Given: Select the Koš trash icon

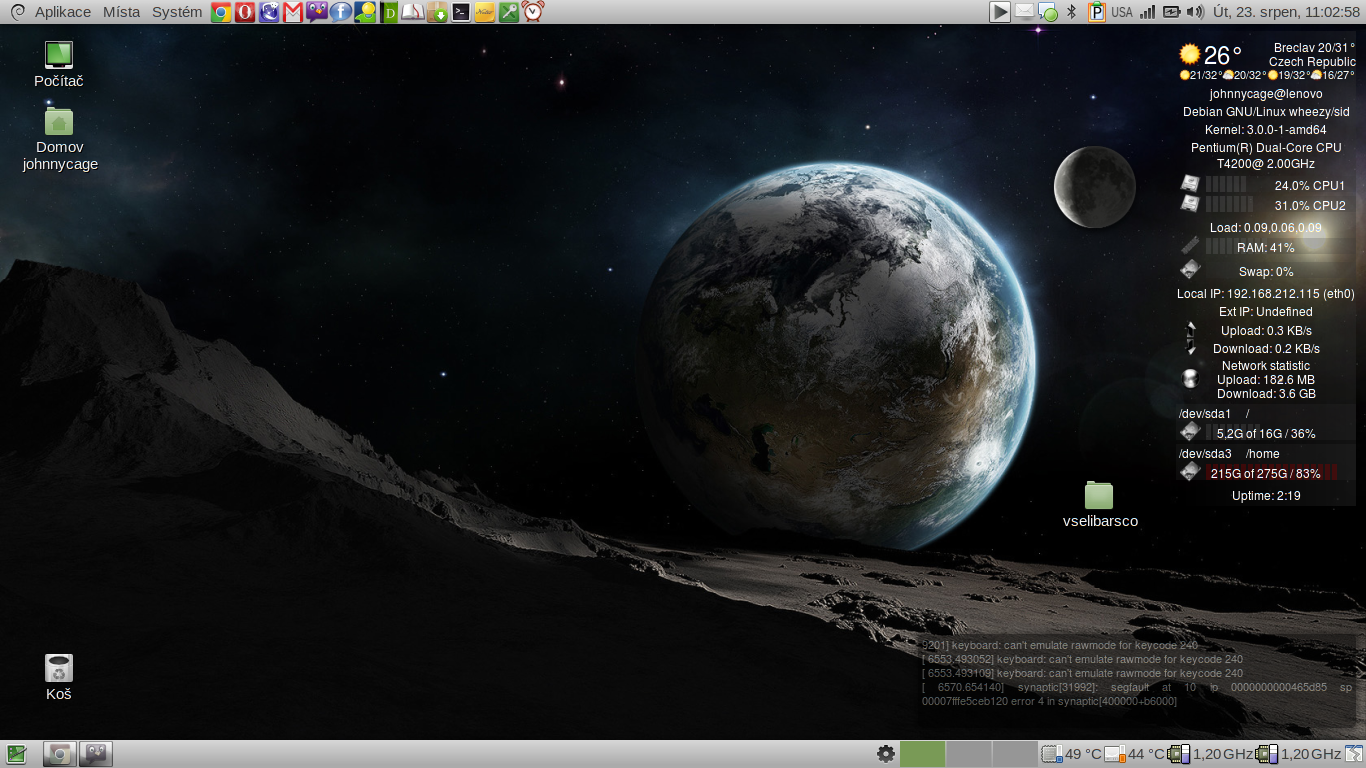Looking at the screenshot, I should click(59, 677).
